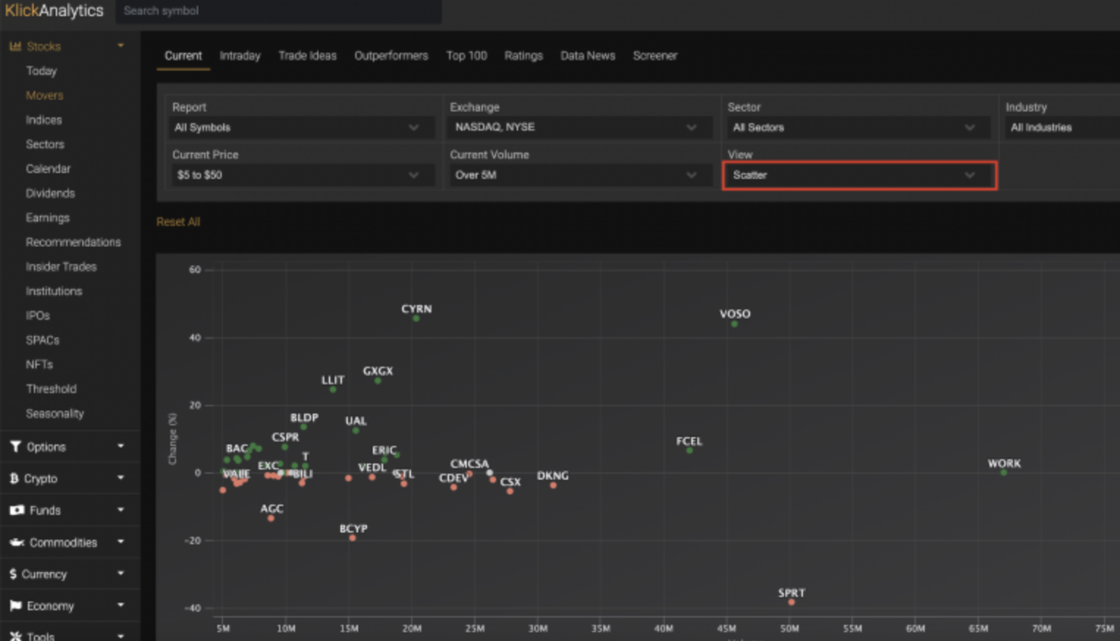Open the Outperformers tab
The width and height of the screenshot is (1120, 641).
391,56
